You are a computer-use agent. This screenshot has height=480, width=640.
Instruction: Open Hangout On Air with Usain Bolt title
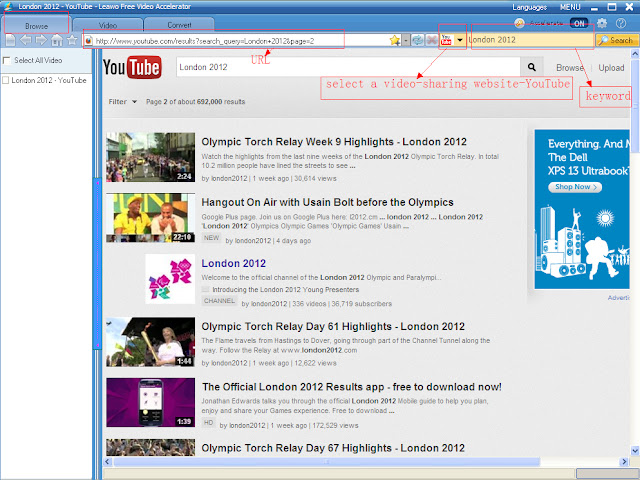click(327, 202)
